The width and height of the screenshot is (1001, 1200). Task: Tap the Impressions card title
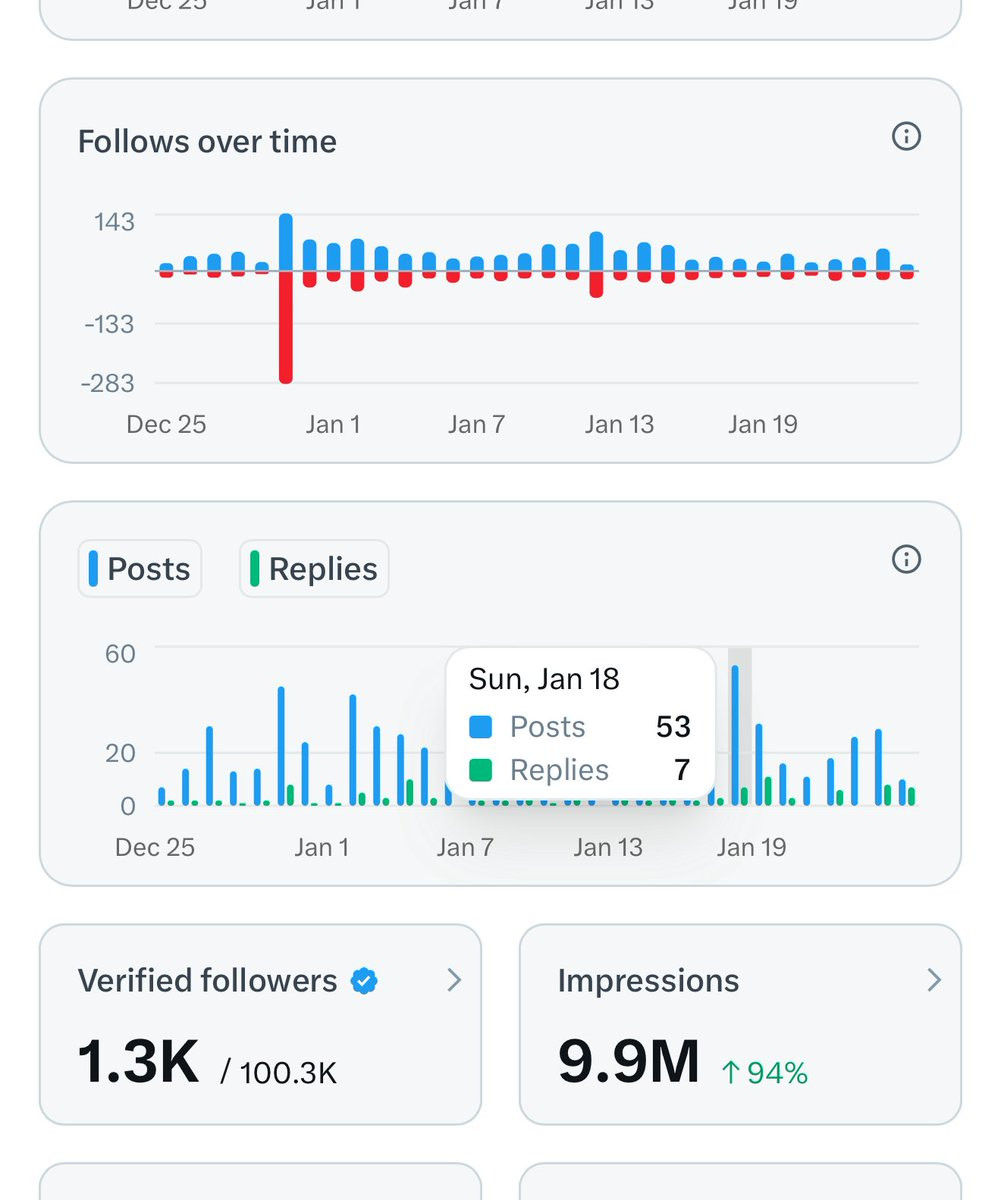648,981
